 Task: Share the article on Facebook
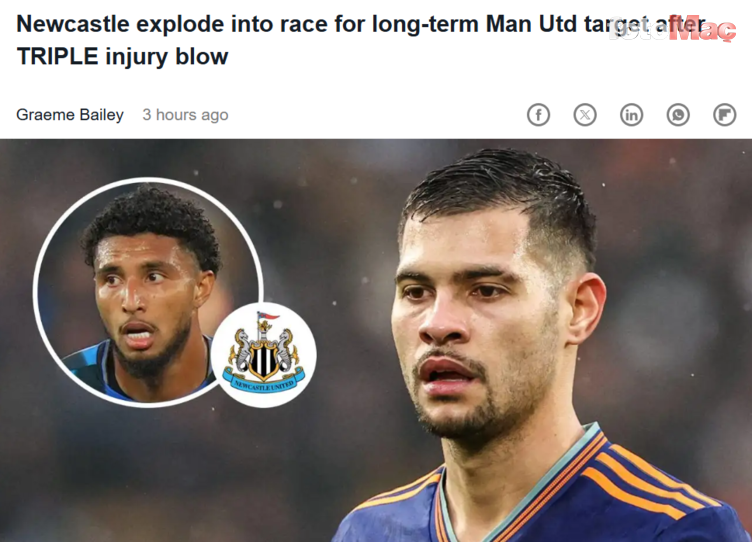[x=538, y=115]
